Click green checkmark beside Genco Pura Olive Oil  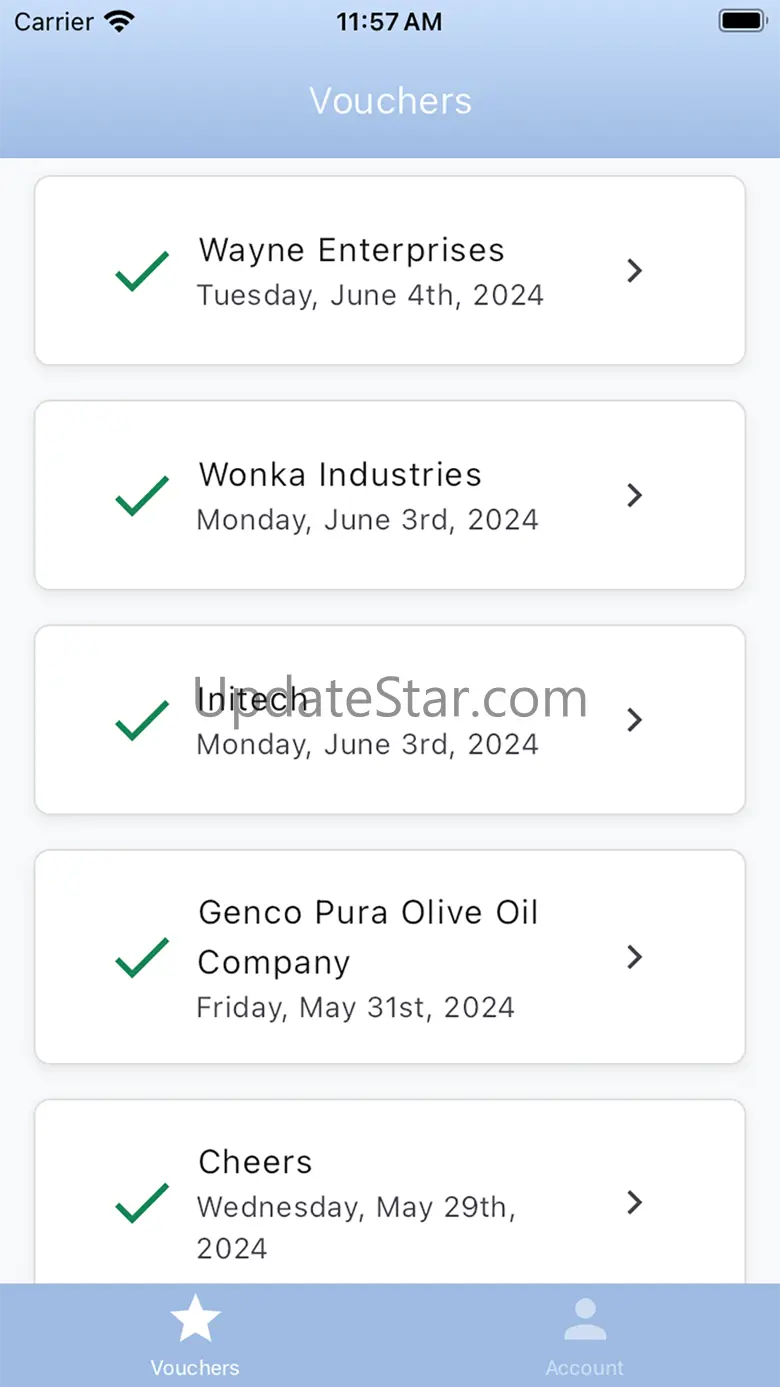tap(142, 957)
